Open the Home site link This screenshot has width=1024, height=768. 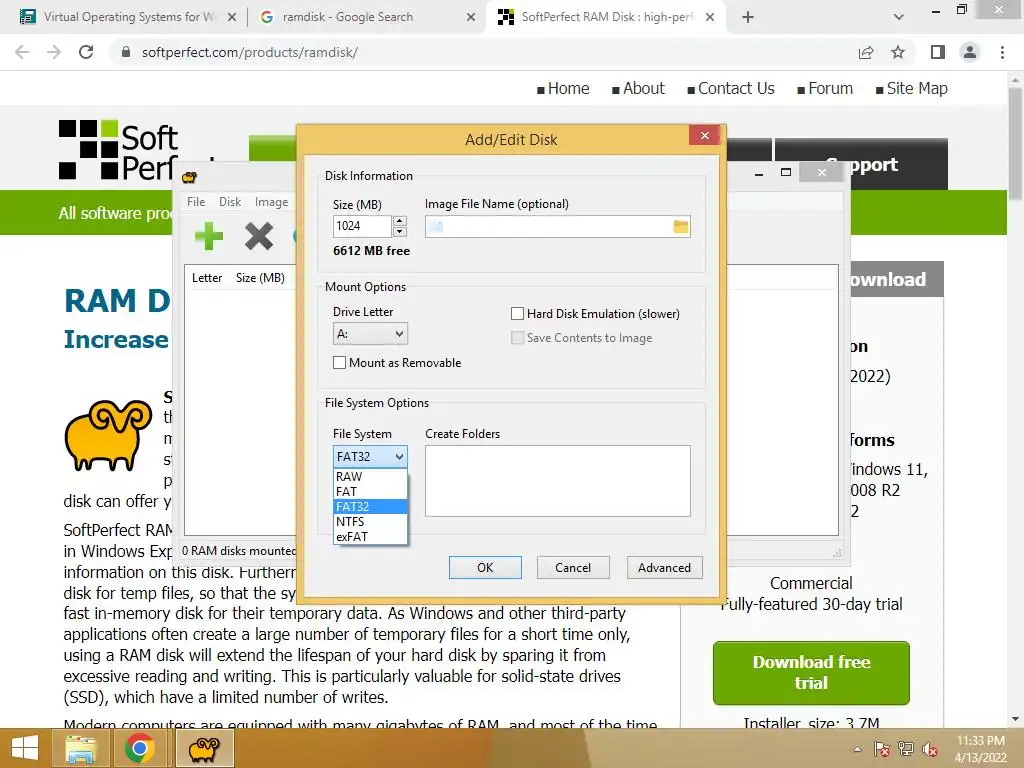pyautogui.click(x=568, y=88)
